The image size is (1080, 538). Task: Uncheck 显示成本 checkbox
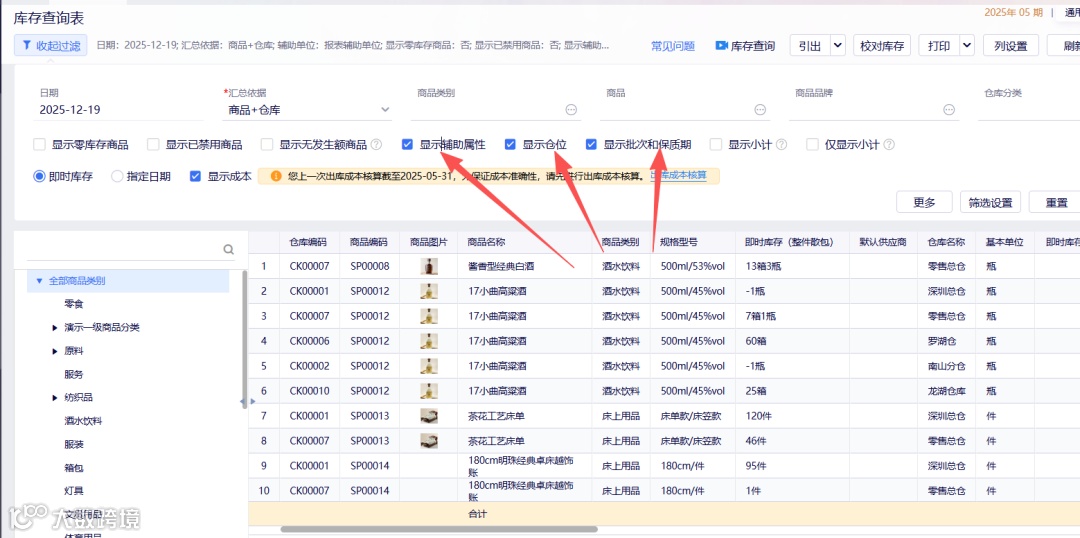196,176
